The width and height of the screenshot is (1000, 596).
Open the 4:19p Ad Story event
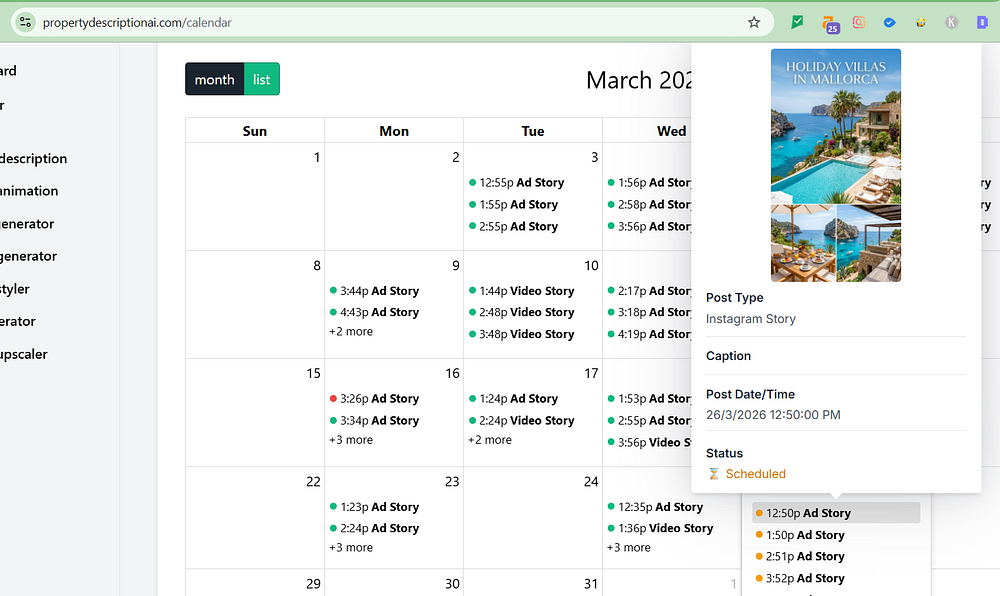[x=649, y=333]
